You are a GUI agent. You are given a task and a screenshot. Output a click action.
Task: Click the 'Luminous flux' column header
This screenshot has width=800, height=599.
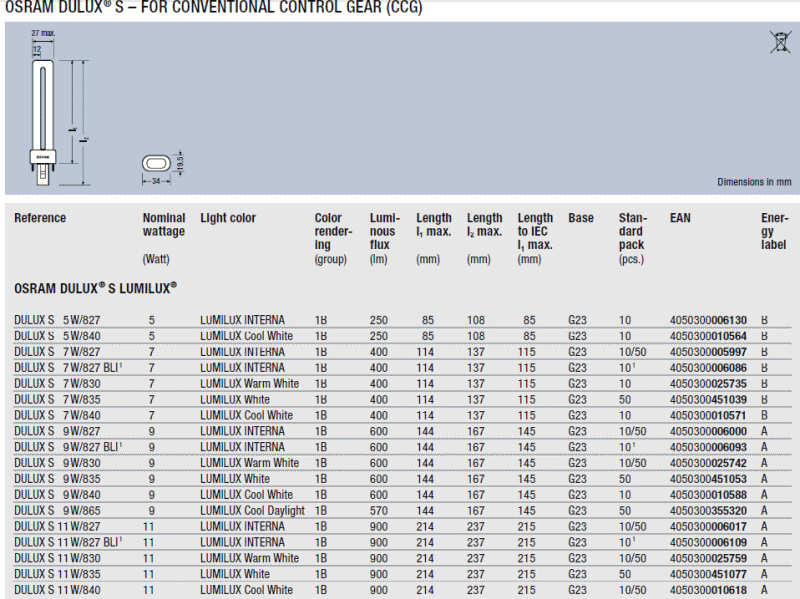[x=385, y=231]
